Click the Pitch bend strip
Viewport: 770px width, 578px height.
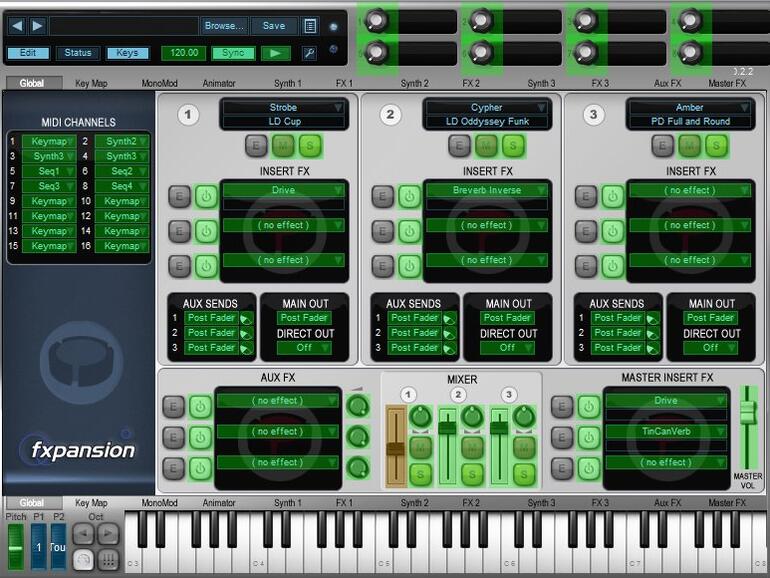[x=16, y=547]
